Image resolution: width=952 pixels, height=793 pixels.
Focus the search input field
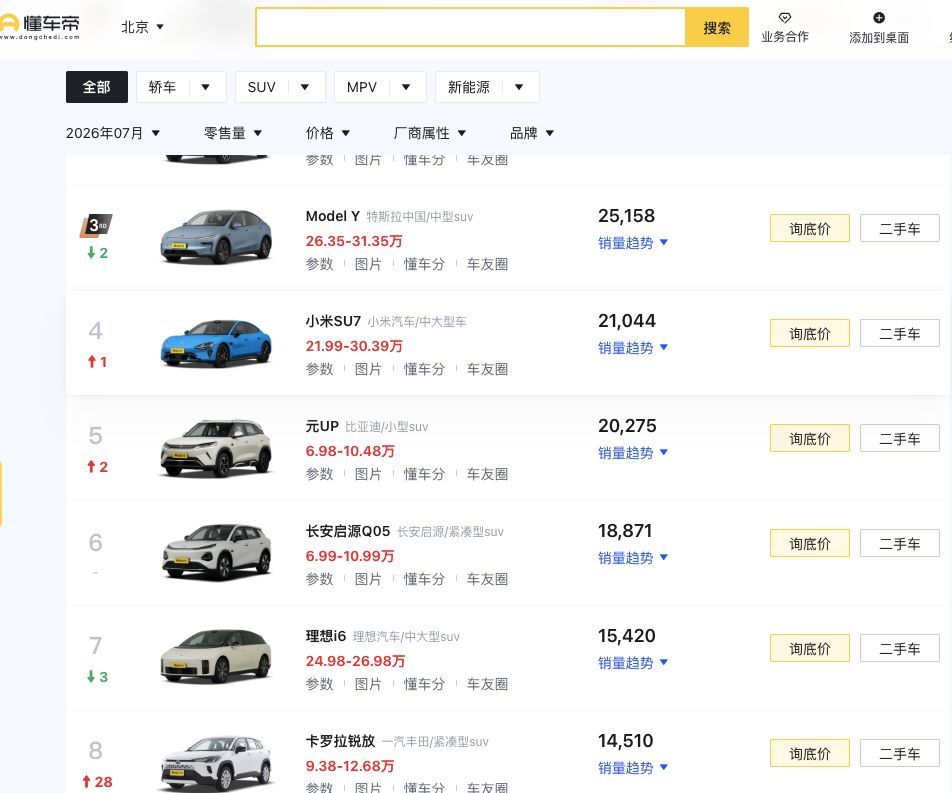click(471, 27)
